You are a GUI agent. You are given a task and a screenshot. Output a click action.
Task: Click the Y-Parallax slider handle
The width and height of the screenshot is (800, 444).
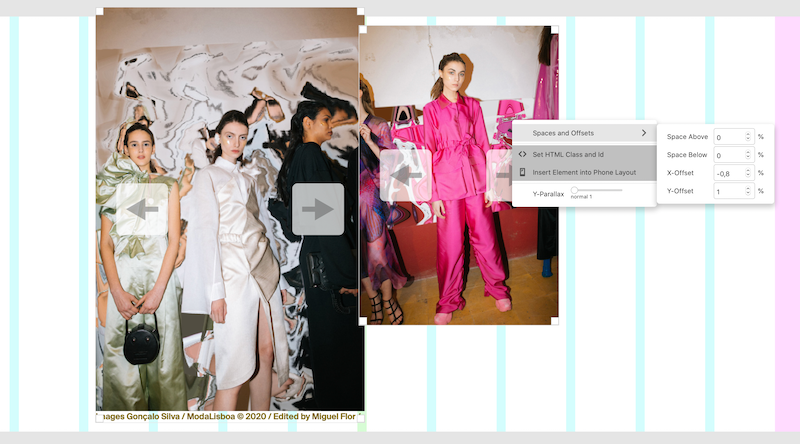point(575,190)
